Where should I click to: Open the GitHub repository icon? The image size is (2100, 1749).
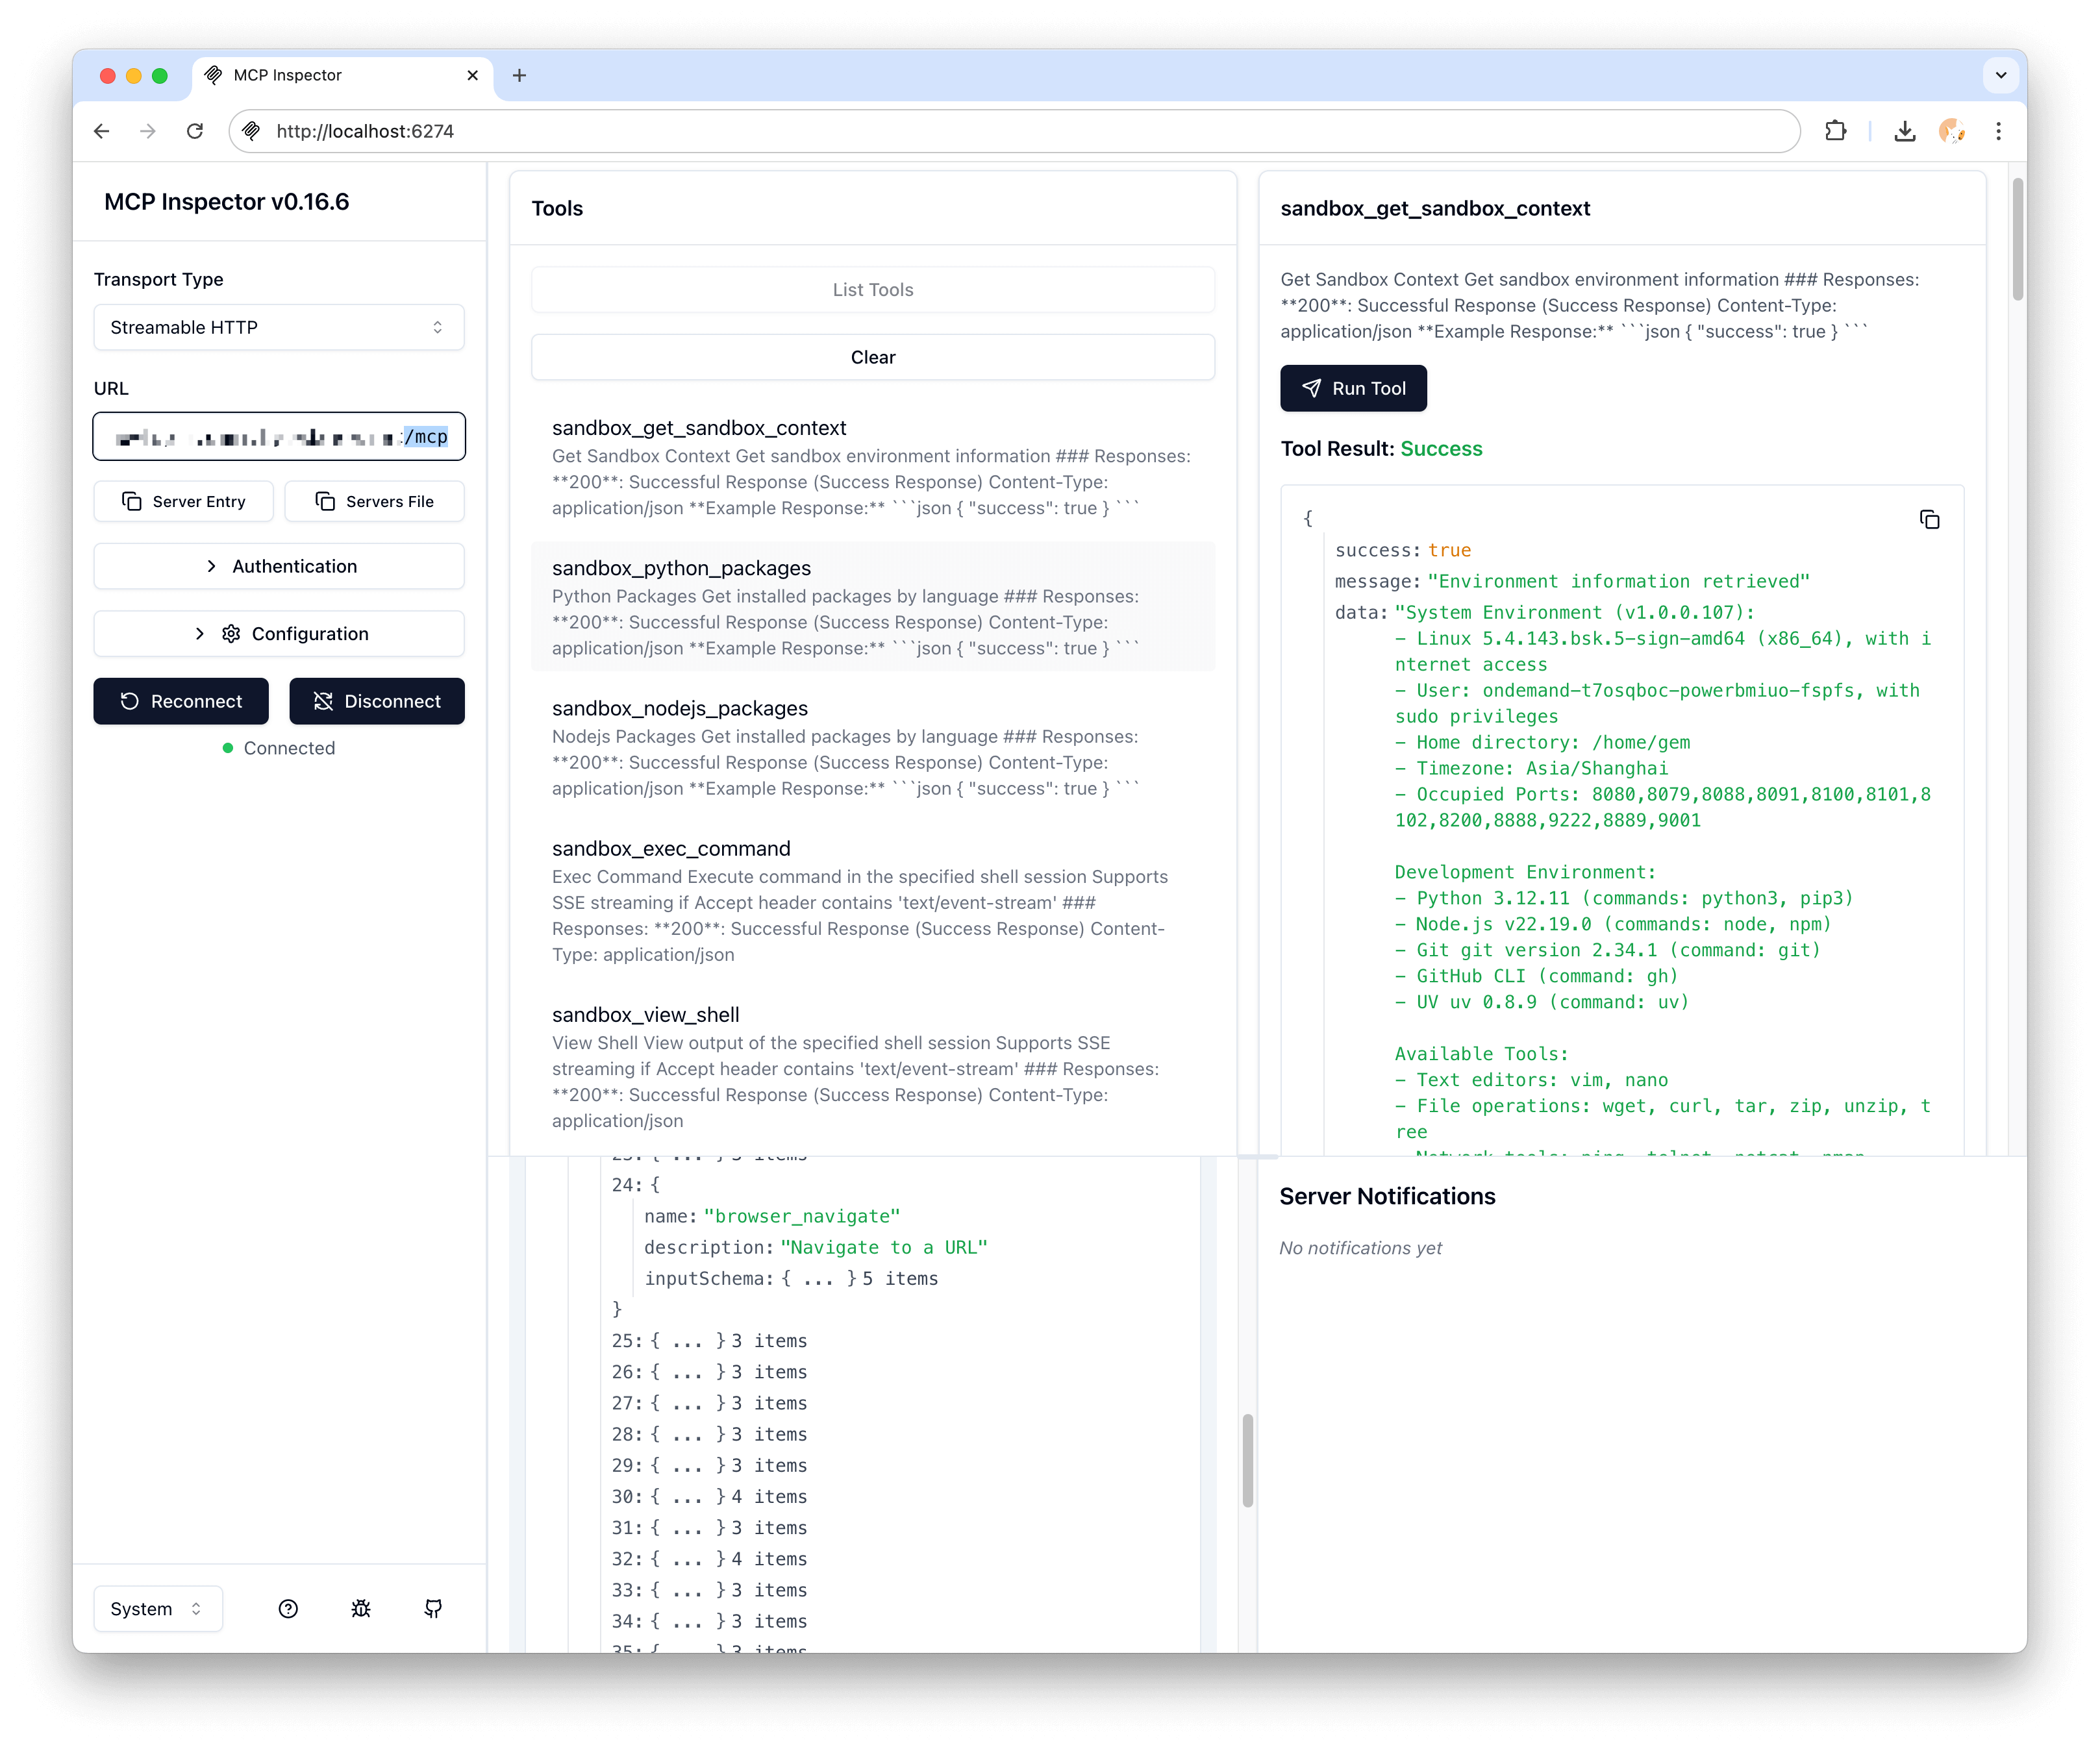coord(433,1609)
